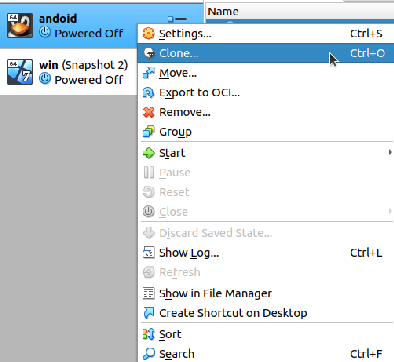The image size is (394, 362).
Task: Click the Ctrl+L shortcut text
Action: 366,253
